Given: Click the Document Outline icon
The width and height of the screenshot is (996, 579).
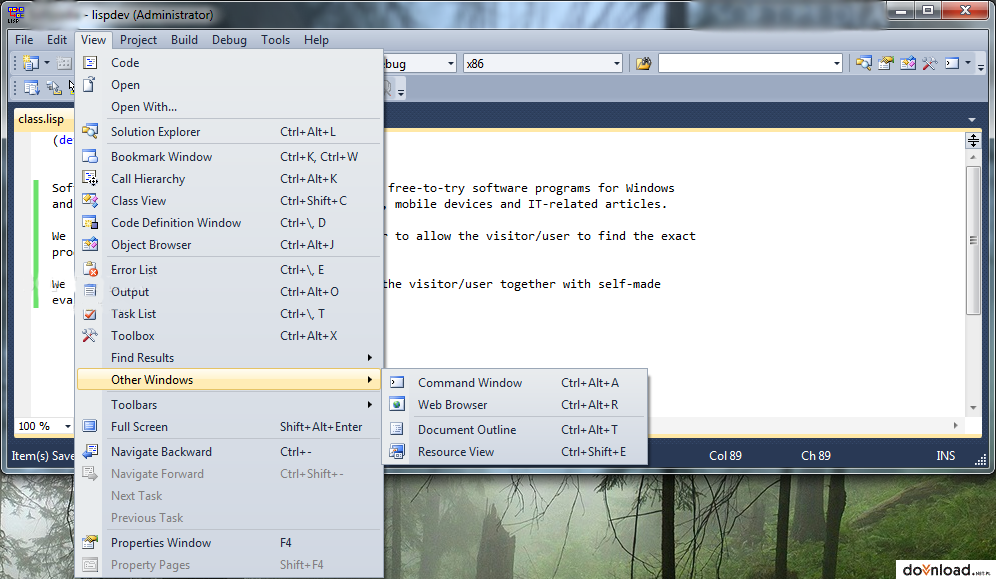Looking at the screenshot, I should tap(397, 429).
